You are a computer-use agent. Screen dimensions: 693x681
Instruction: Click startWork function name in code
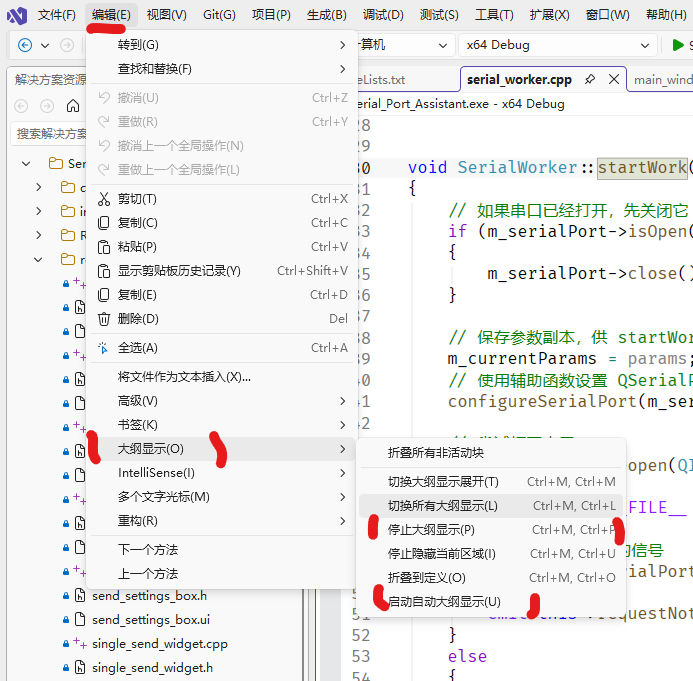tap(642, 168)
